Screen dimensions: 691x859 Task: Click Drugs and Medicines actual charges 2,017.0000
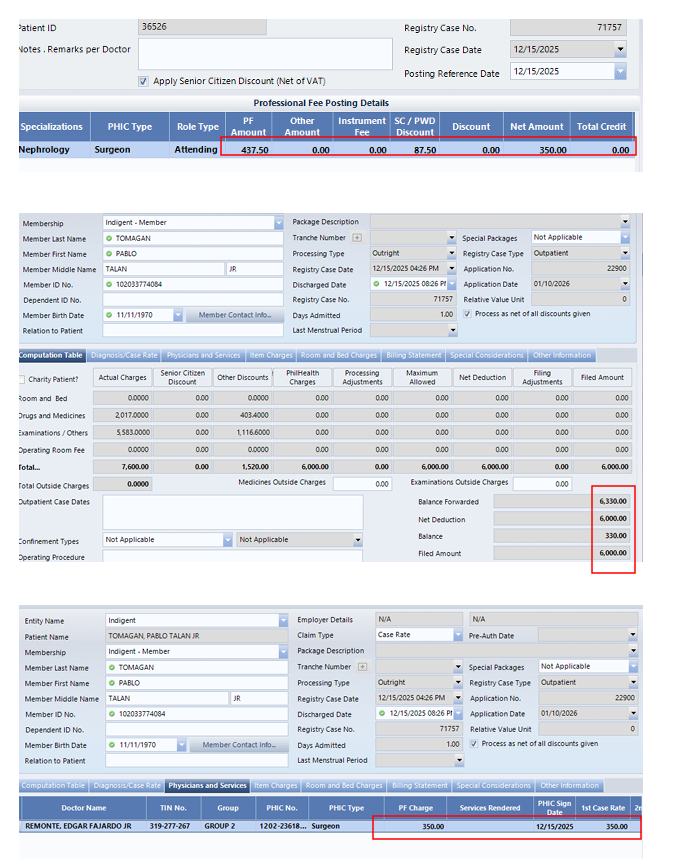122,415
